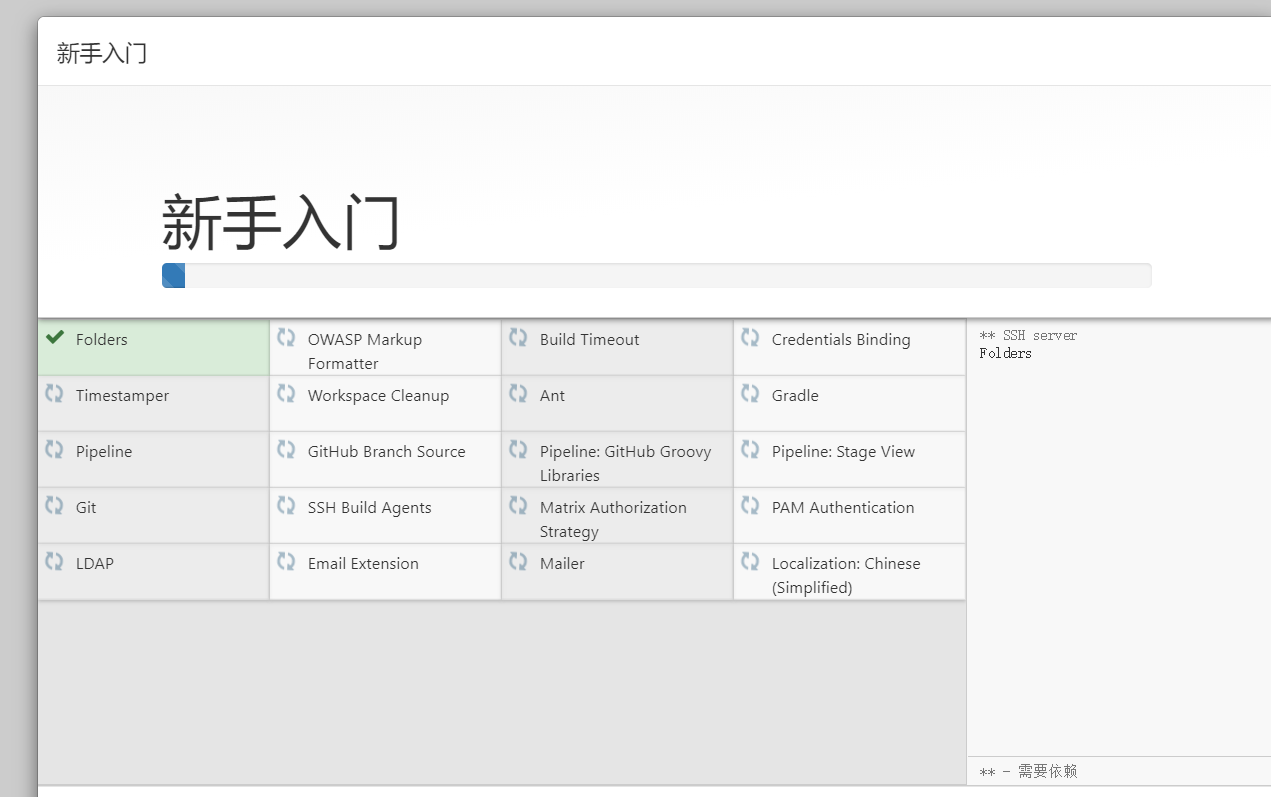Click the installation progress bar

(656, 275)
